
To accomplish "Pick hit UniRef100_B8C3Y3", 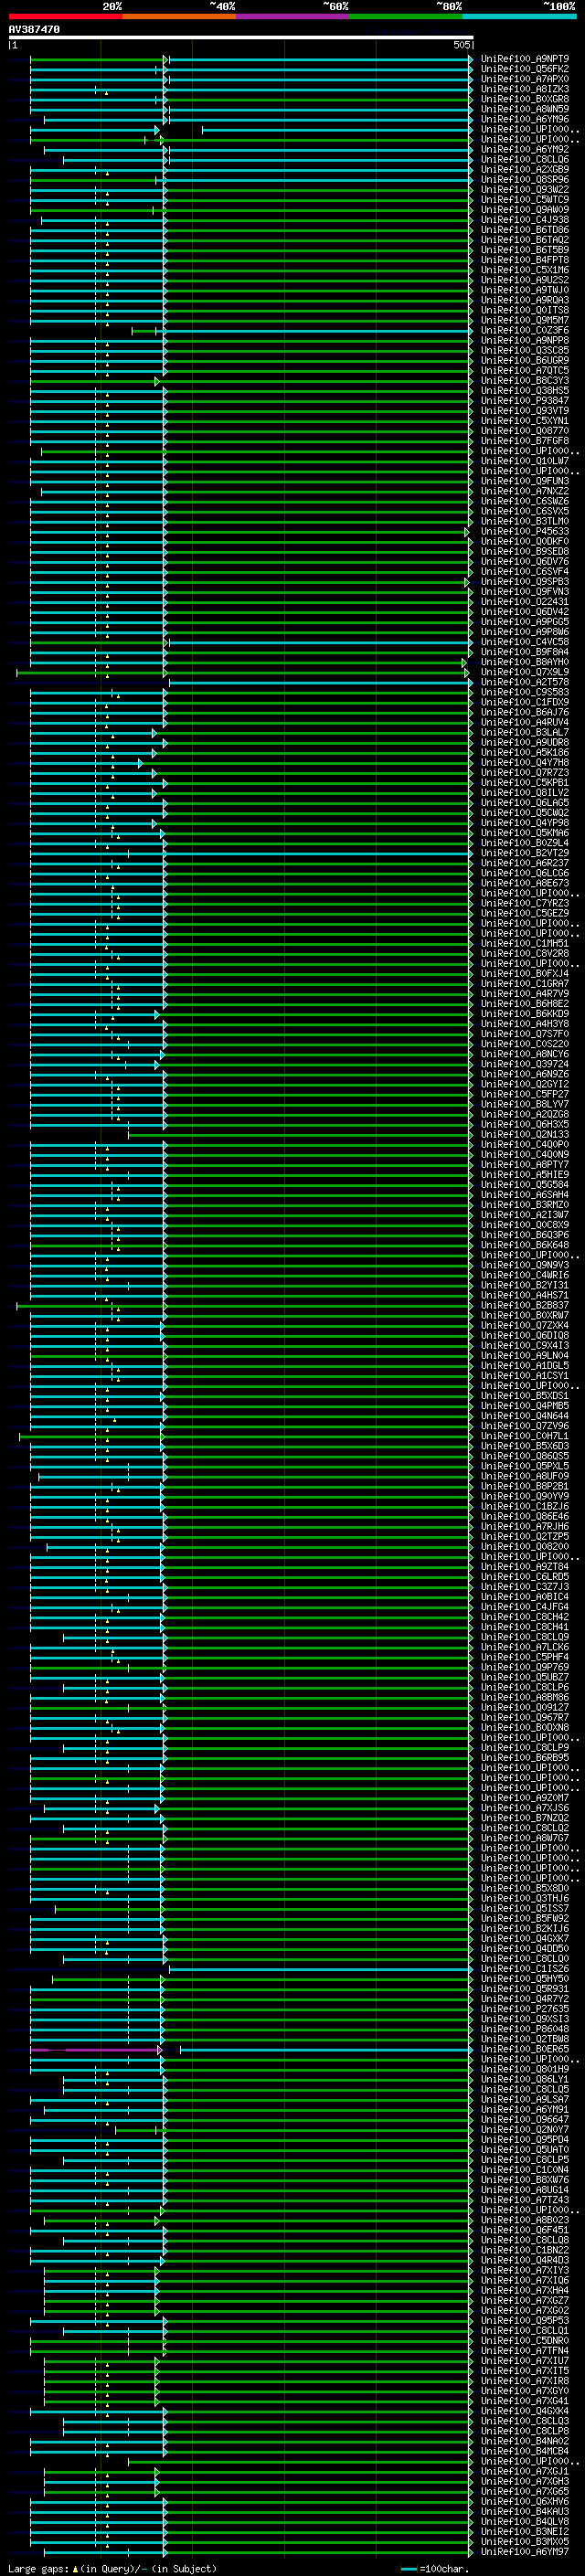I will tap(525, 381).
